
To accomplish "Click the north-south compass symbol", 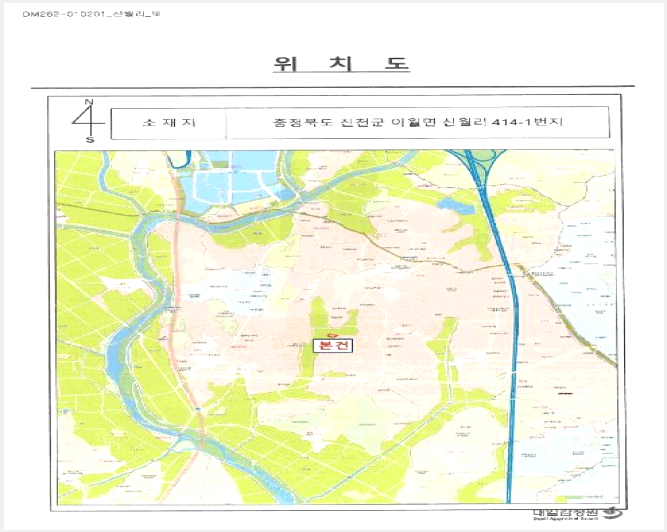I will pos(88,121).
